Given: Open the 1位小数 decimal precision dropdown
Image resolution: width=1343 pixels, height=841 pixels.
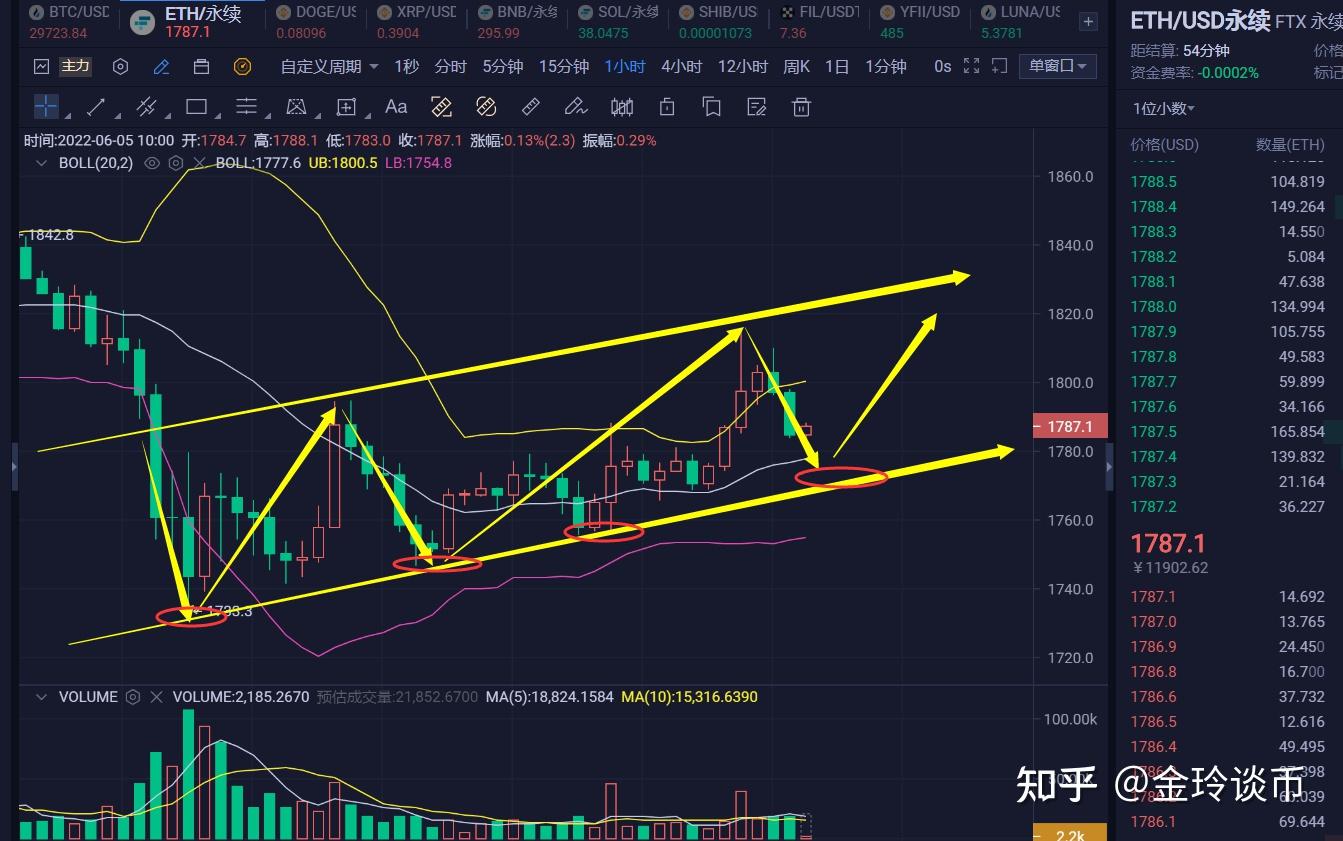Looking at the screenshot, I should 1164,108.
